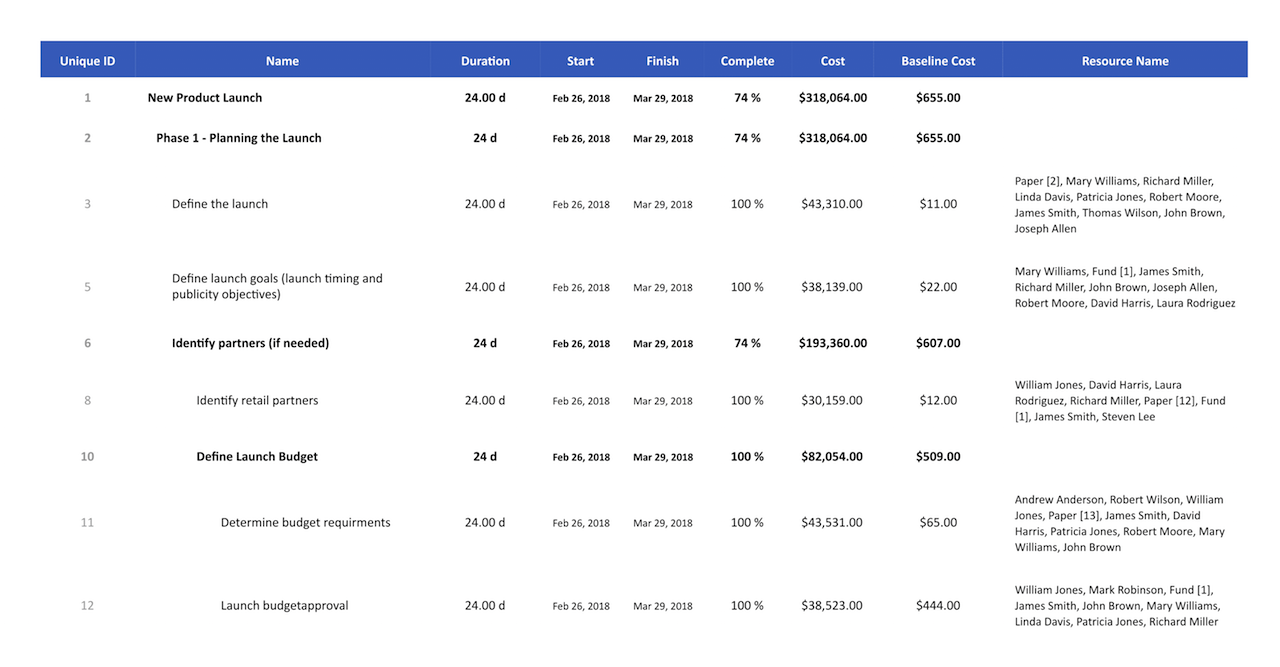Click the Define Launch Budget task
The height and width of the screenshot is (667, 1280).
[x=257, y=457]
